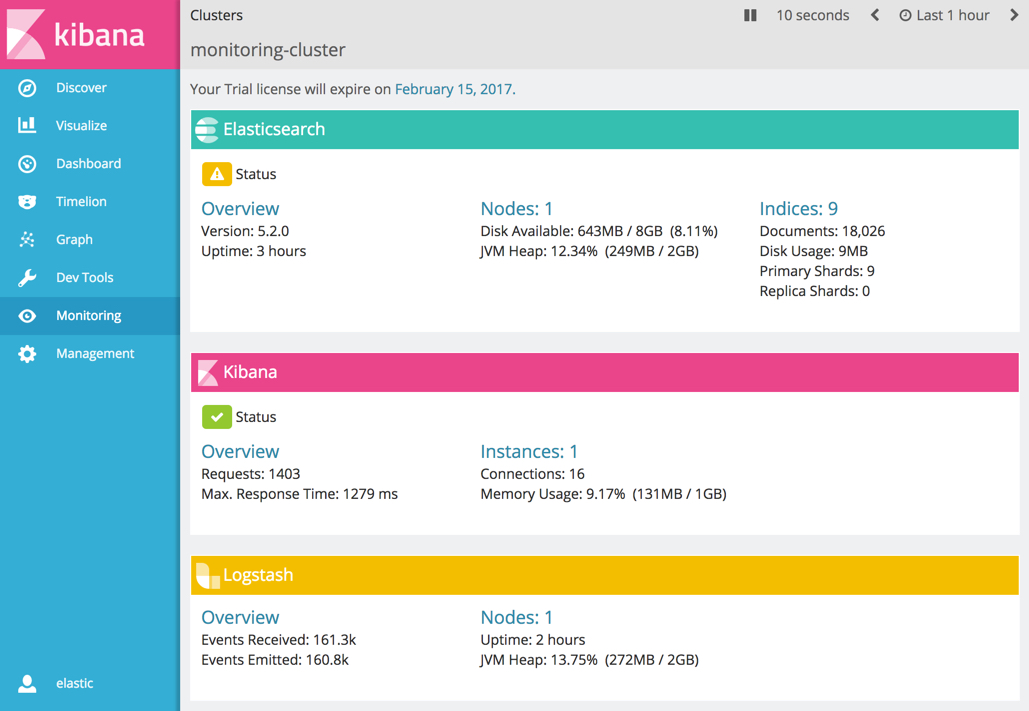View the Indices: 9 details
The image size is (1029, 711).
tap(798, 208)
